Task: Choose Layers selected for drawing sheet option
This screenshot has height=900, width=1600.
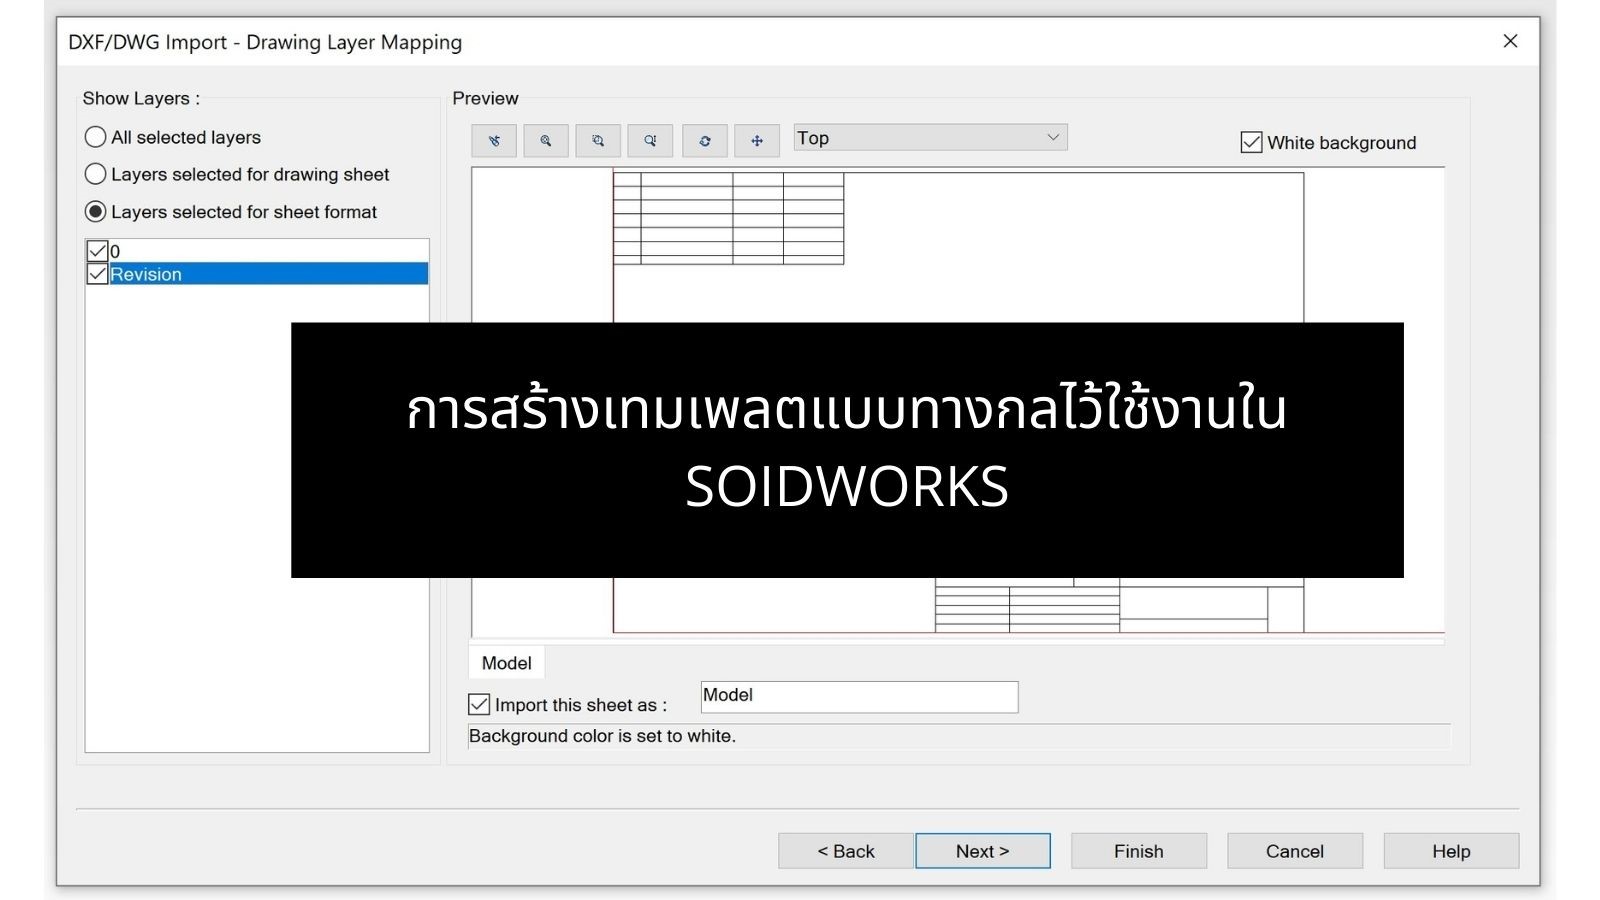Action: click(x=96, y=174)
